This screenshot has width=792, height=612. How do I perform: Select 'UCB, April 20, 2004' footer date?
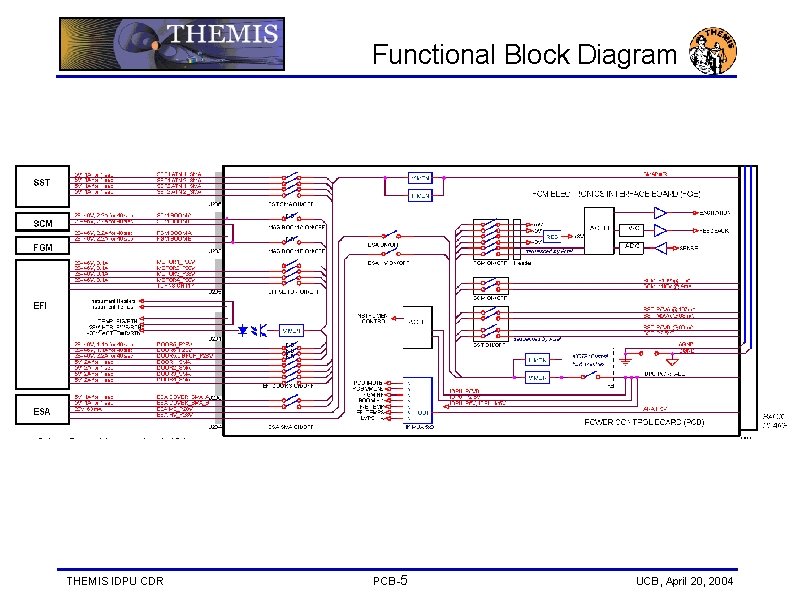(684, 581)
